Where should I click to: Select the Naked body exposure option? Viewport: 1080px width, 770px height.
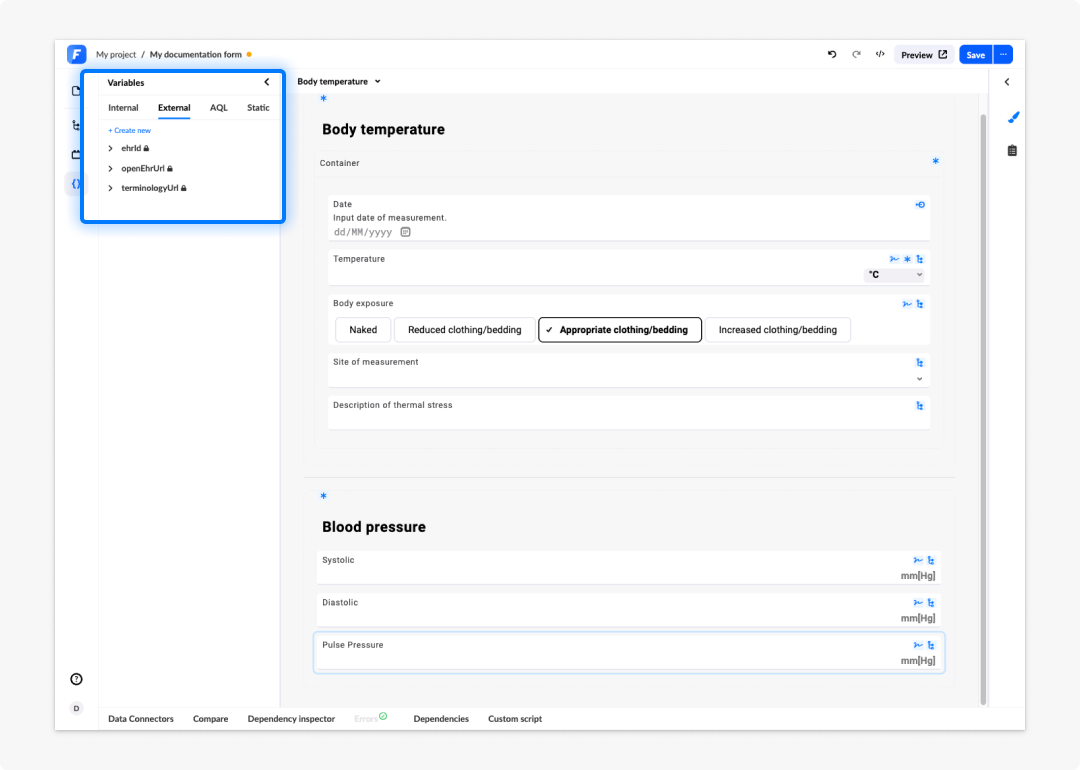point(363,330)
